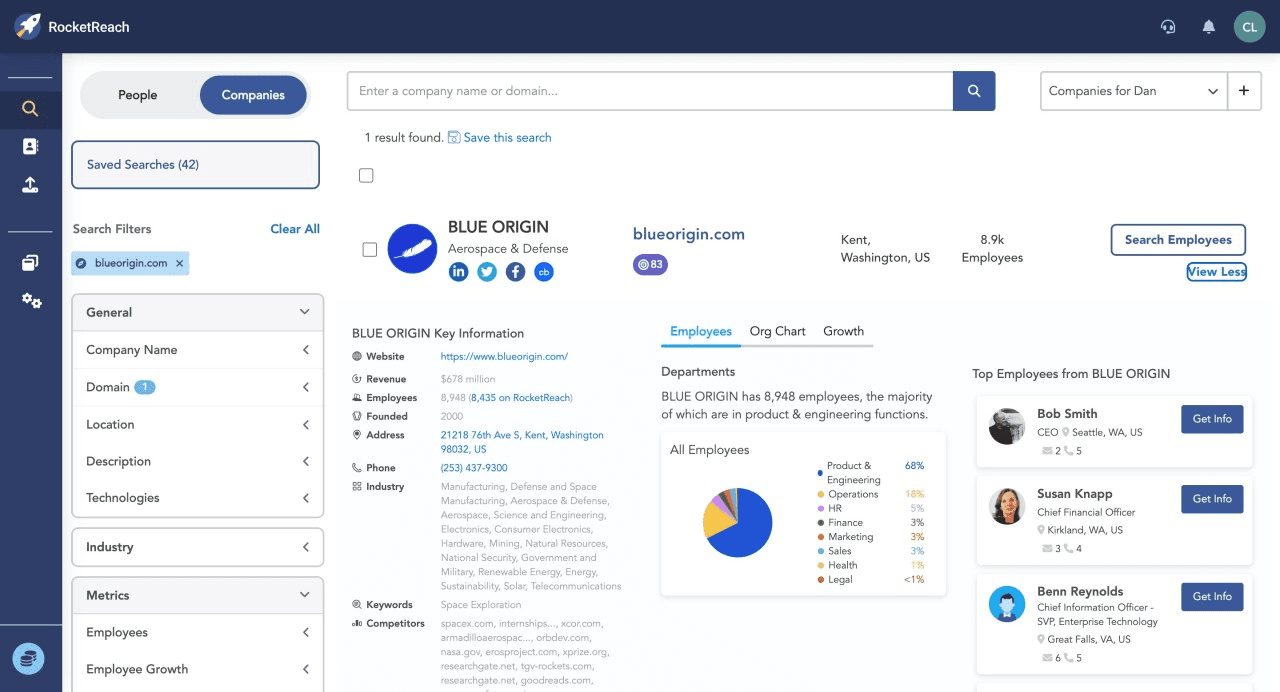This screenshot has height=692, width=1280.
Task: Open the CL user avatar menu
Action: (1249, 27)
